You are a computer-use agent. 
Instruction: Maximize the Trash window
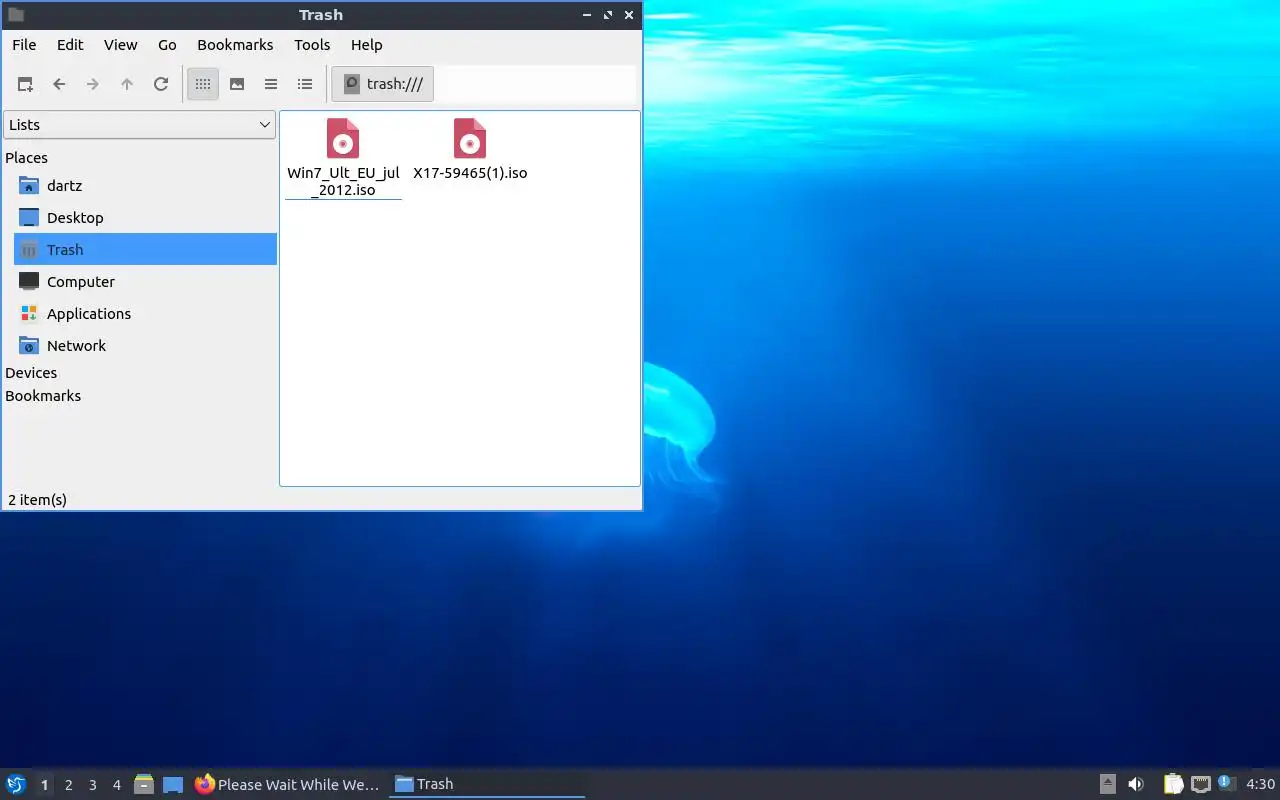(x=608, y=15)
